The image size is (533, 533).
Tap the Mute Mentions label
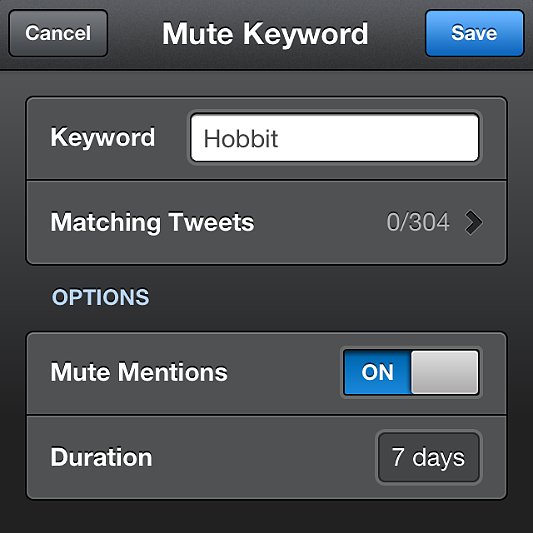pos(139,373)
